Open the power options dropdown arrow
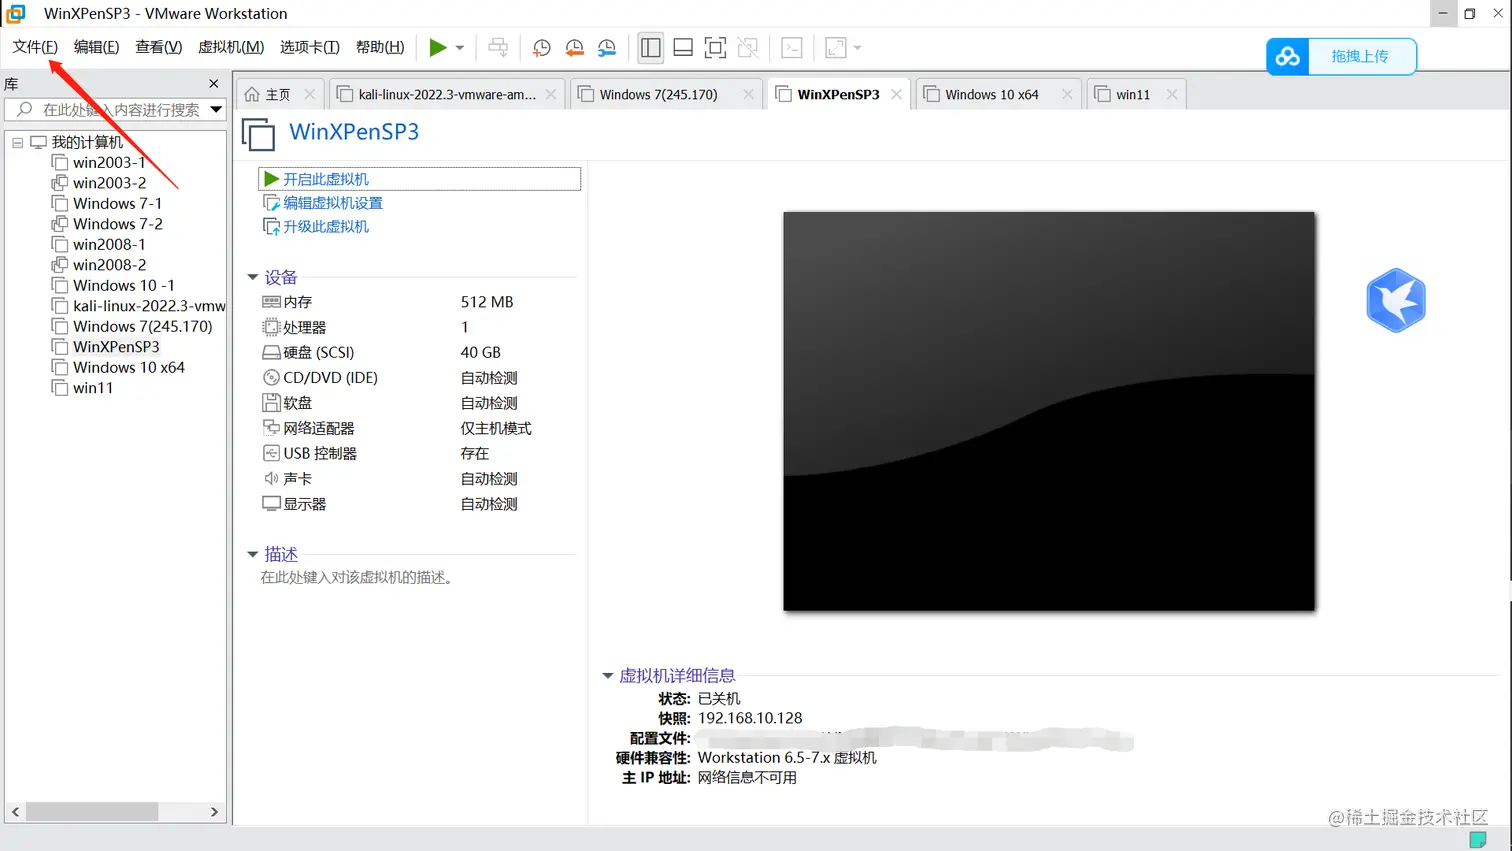The width and height of the screenshot is (1512, 851). 458,47
